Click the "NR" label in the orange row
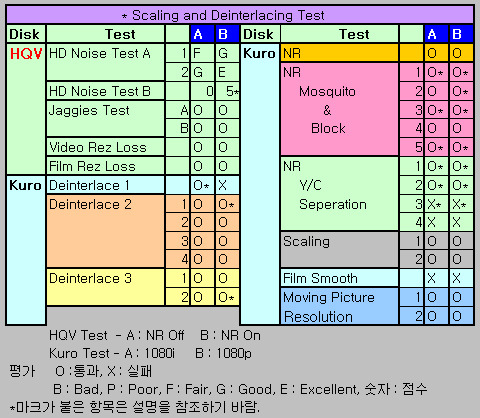Image resolution: width=480 pixels, height=418 pixels. coord(292,53)
